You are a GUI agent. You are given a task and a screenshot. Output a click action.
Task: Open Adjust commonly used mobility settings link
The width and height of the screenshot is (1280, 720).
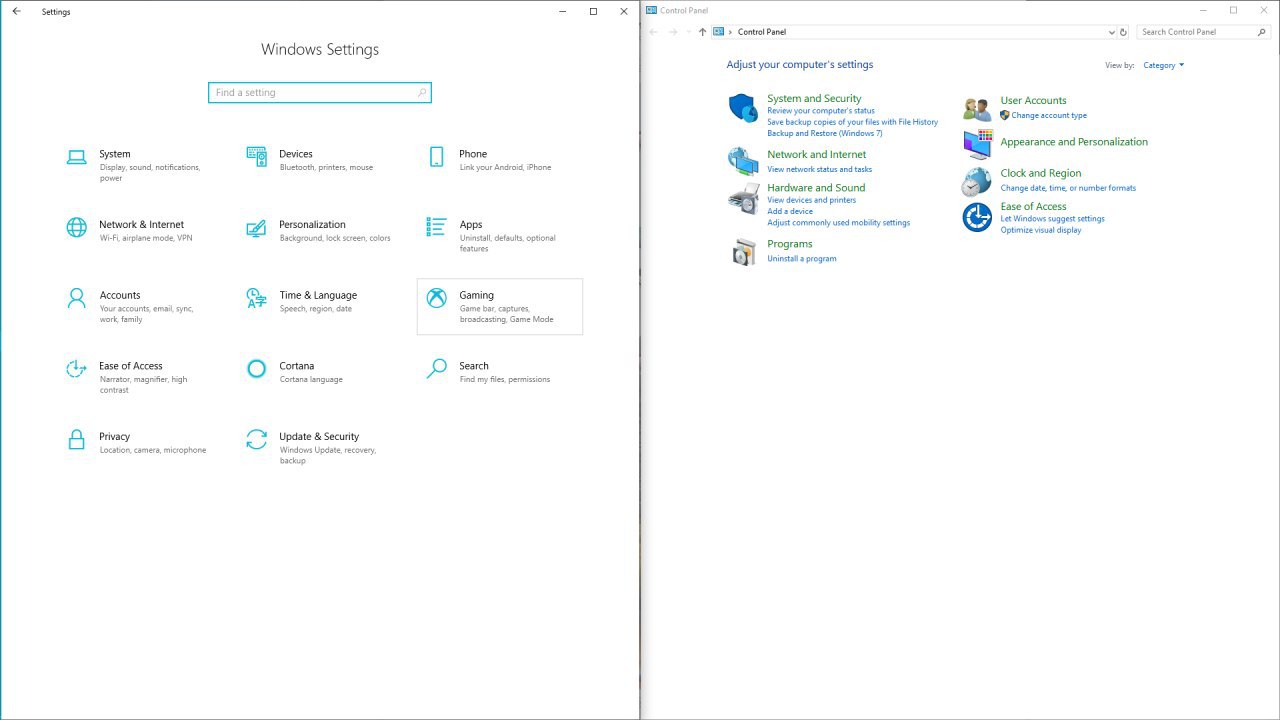(838, 223)
